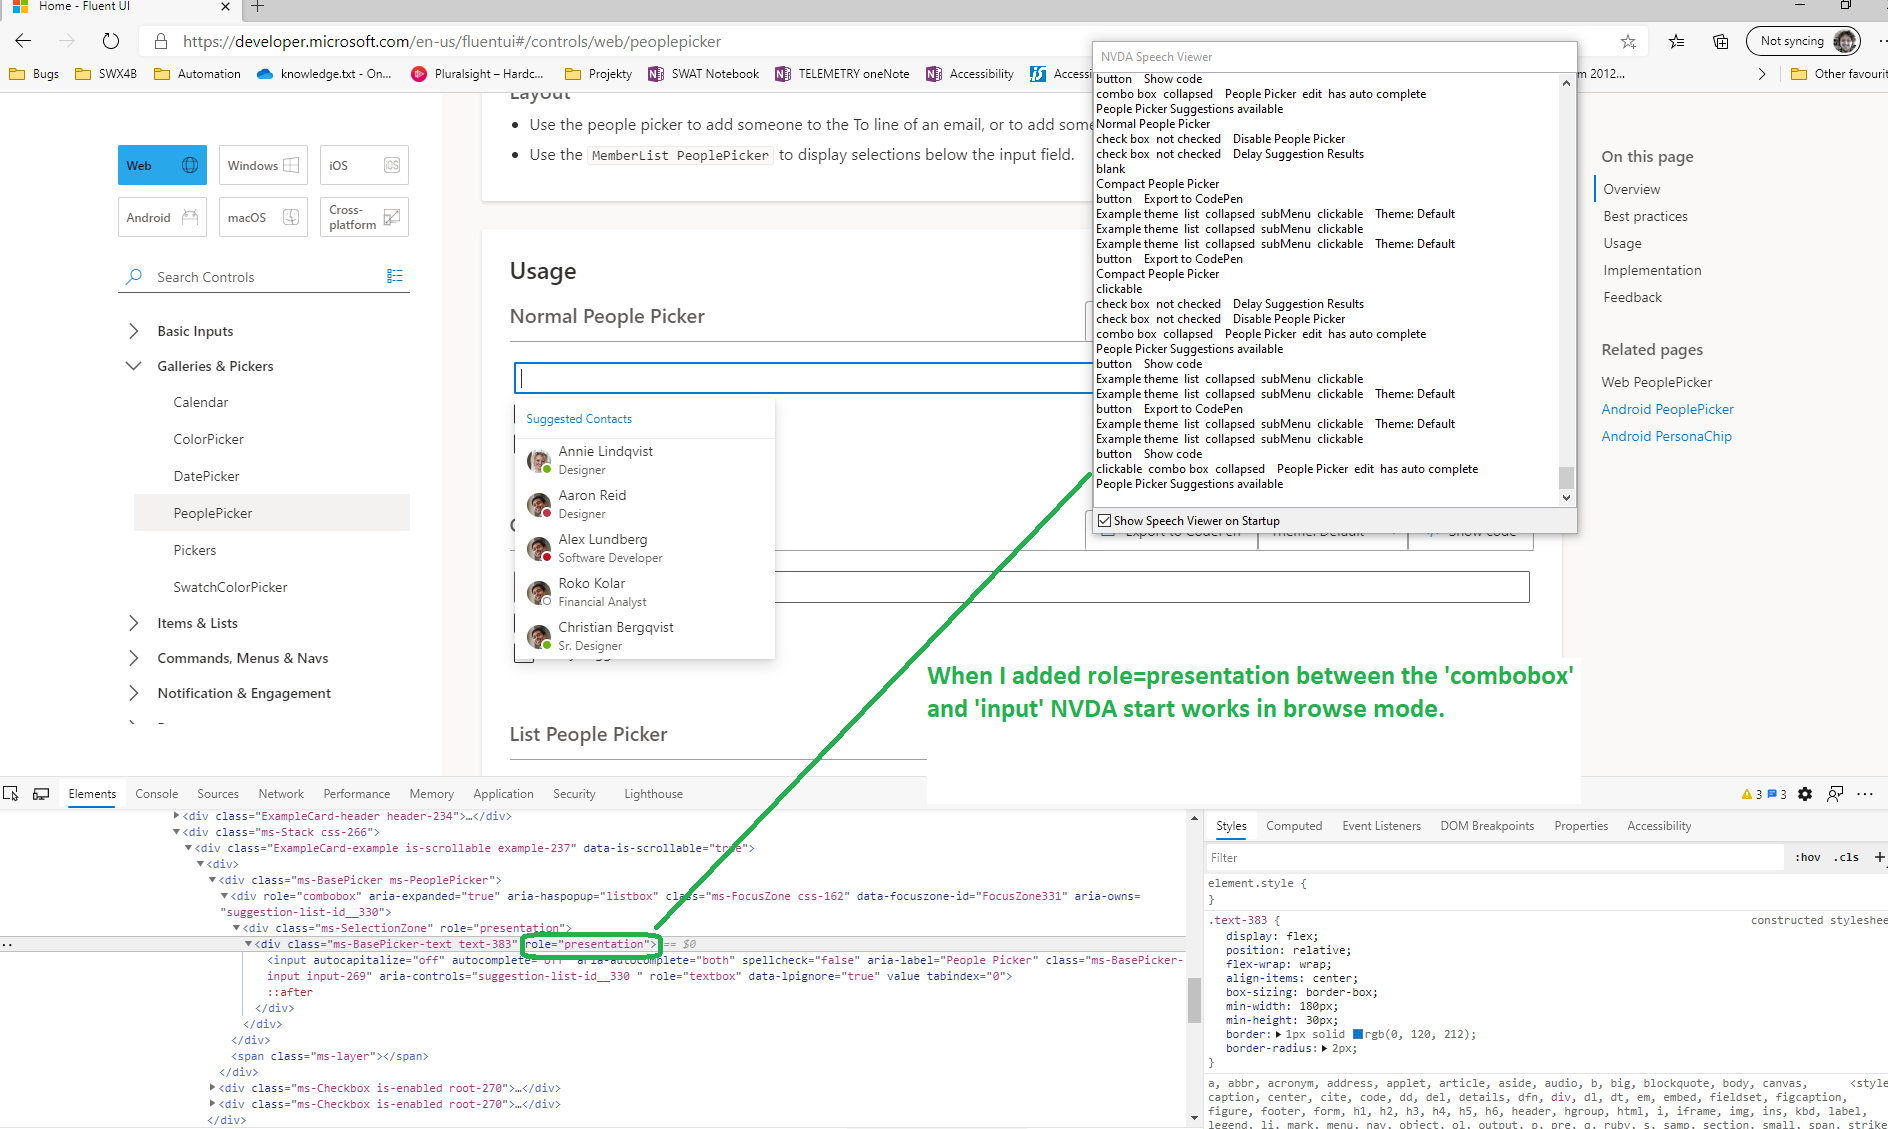Select the Windows platform card
This screenshot has height=1129, width=1888.
click(x=262, y=164)
